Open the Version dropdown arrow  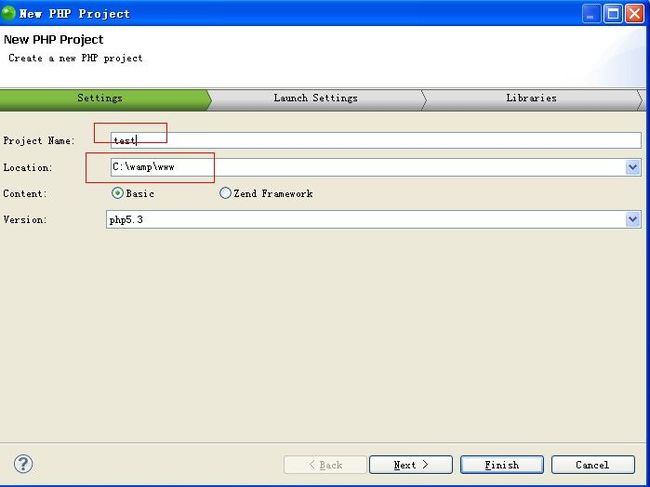pyautogui.click(x=633, y=219)
